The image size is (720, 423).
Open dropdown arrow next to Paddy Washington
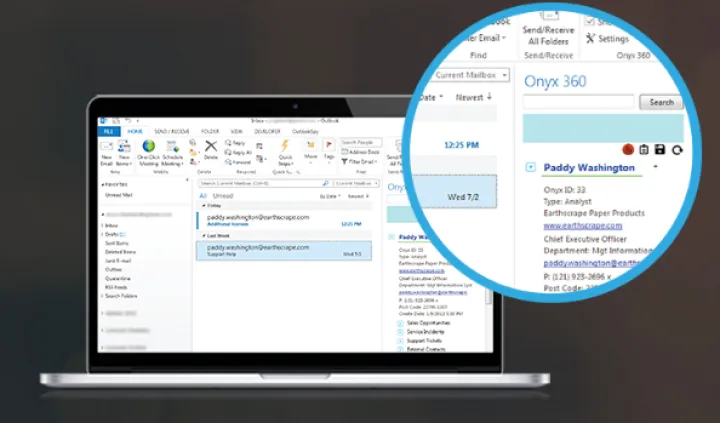[655, 167]
